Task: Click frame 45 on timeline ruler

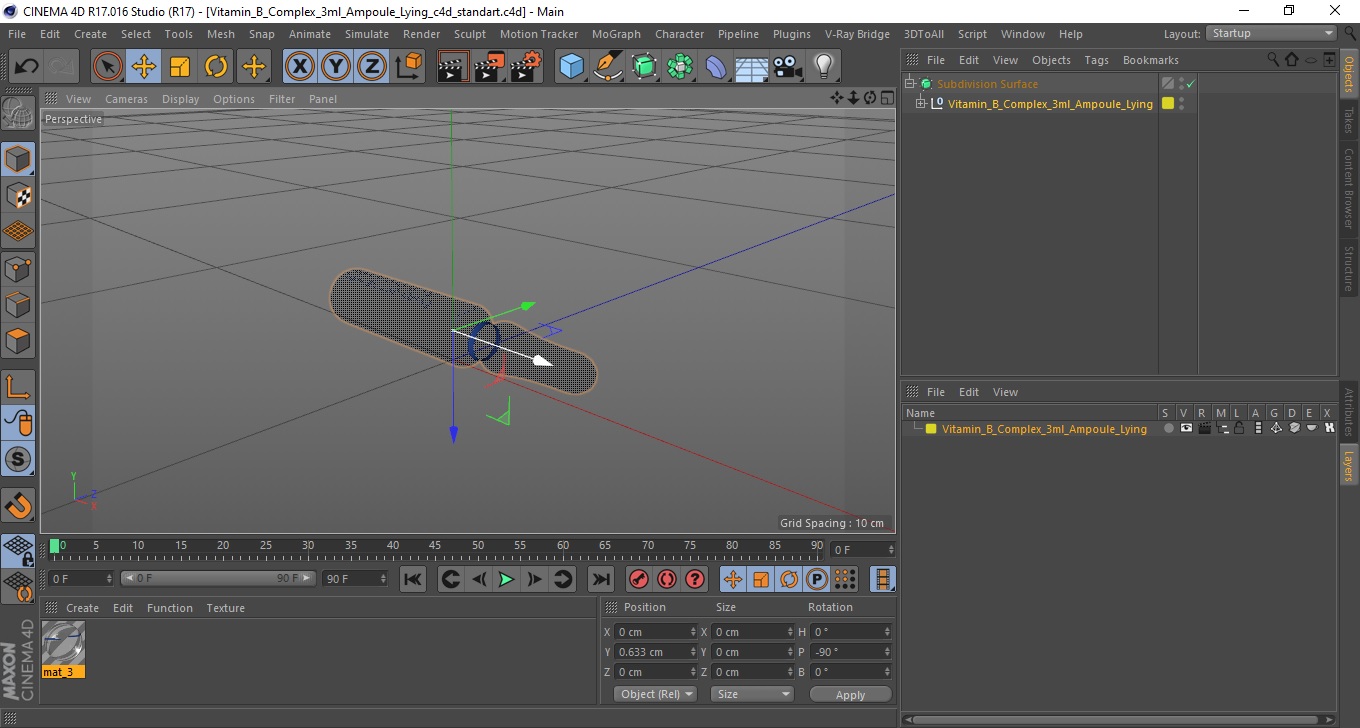Action: pos(436,548)
